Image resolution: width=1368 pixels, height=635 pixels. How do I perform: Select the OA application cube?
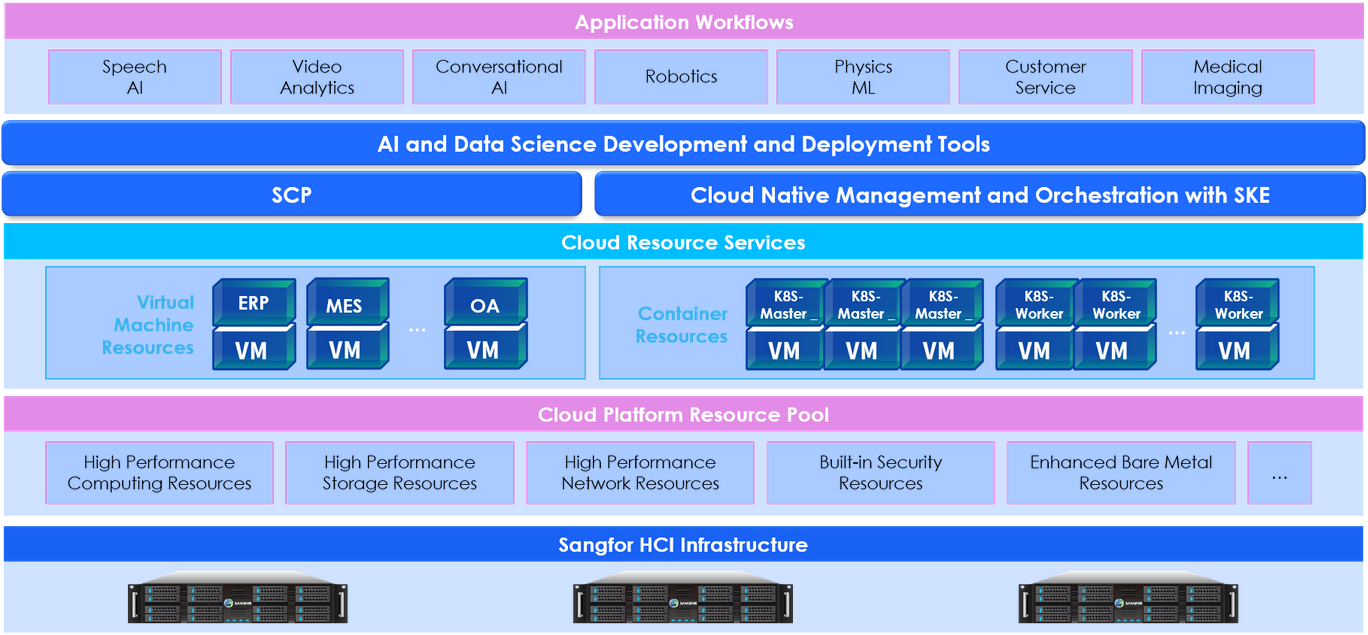[485, 303]
